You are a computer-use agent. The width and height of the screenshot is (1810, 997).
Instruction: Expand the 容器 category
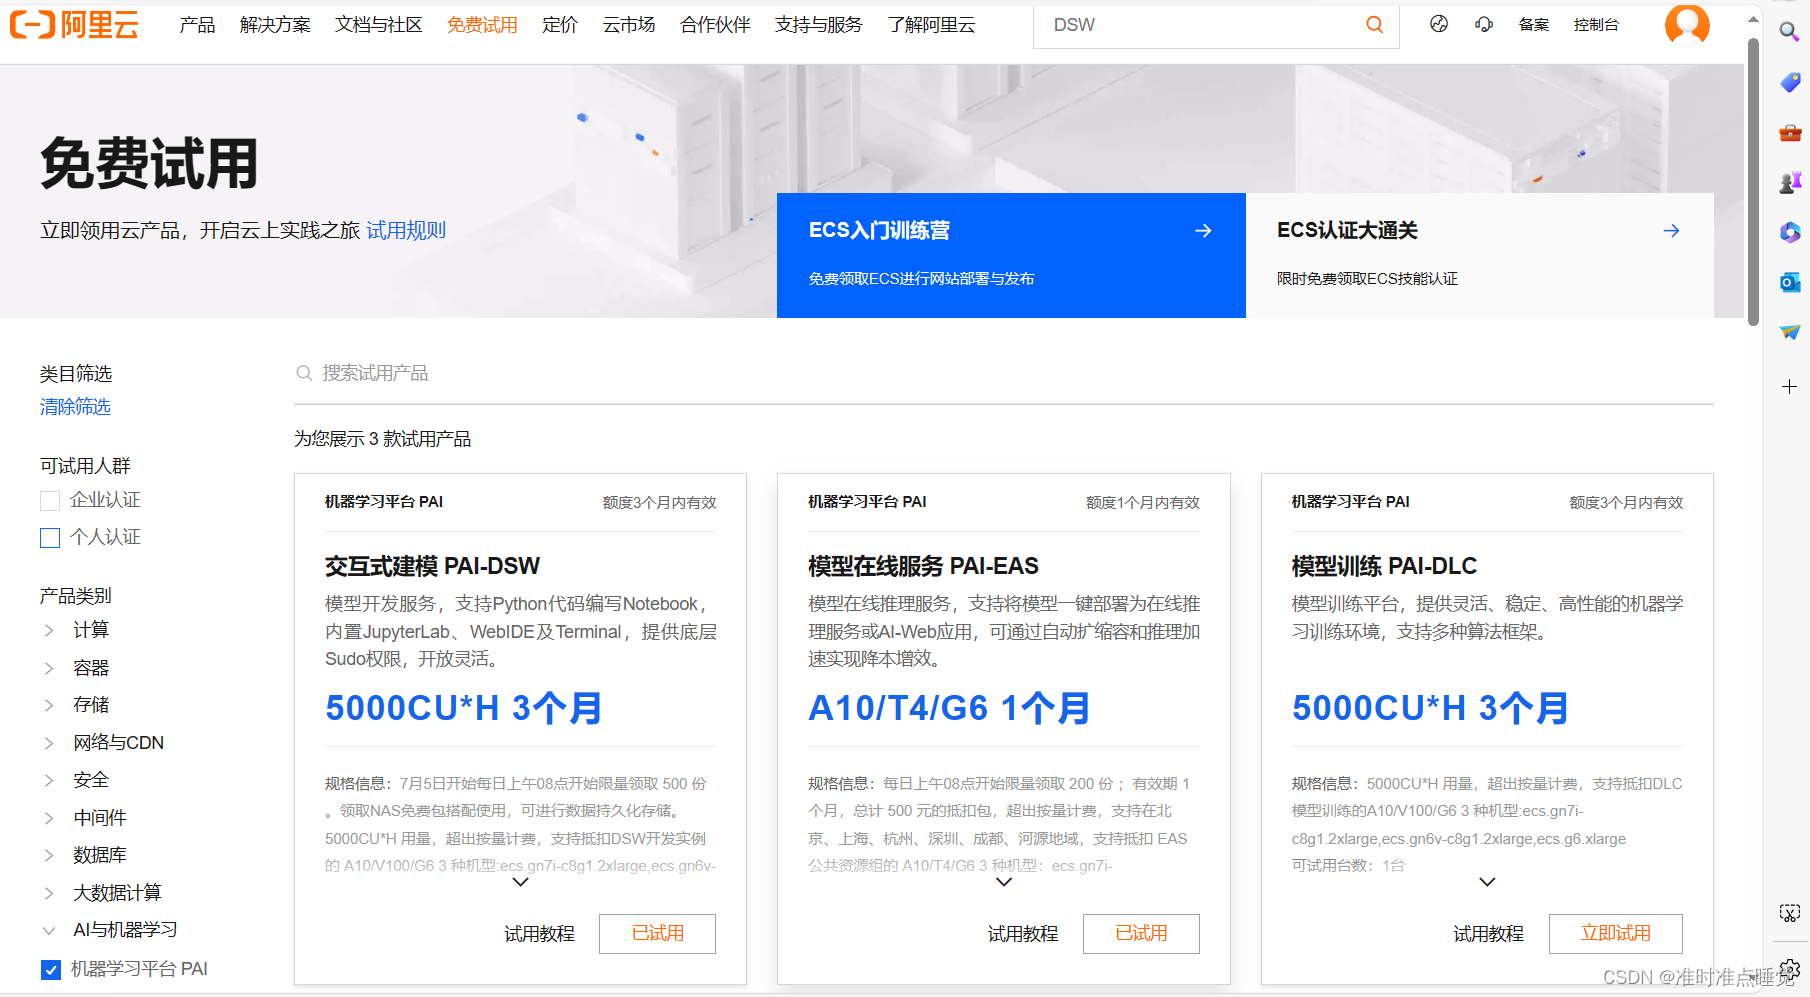49,668
